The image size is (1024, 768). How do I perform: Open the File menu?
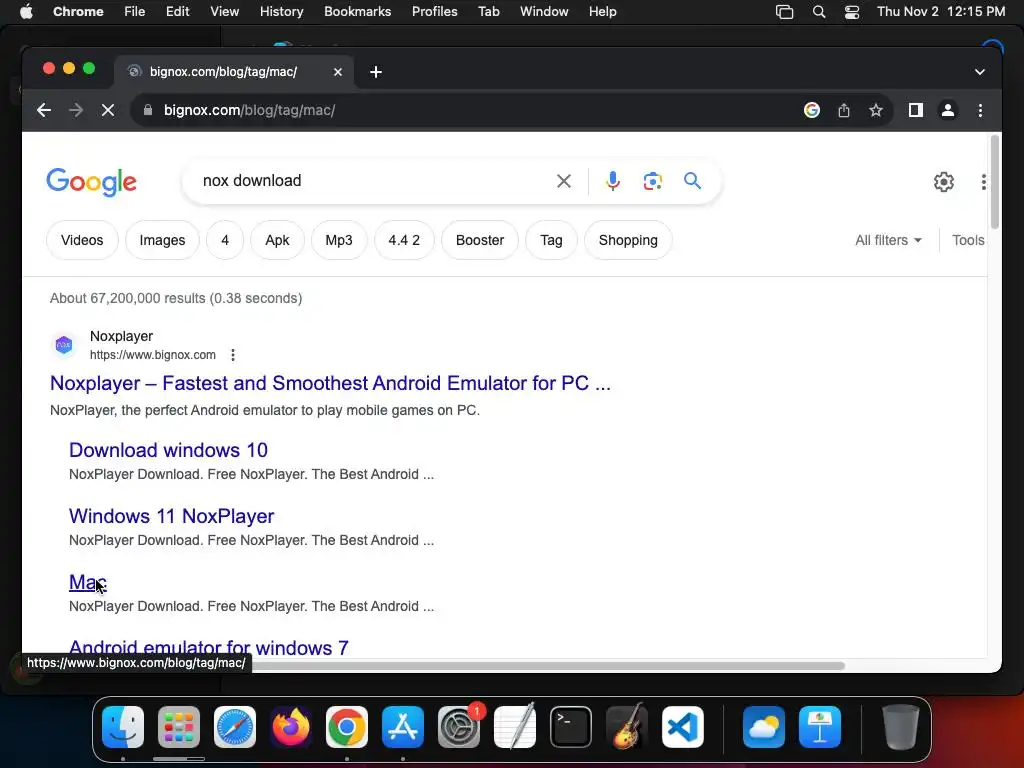(135, 11)
